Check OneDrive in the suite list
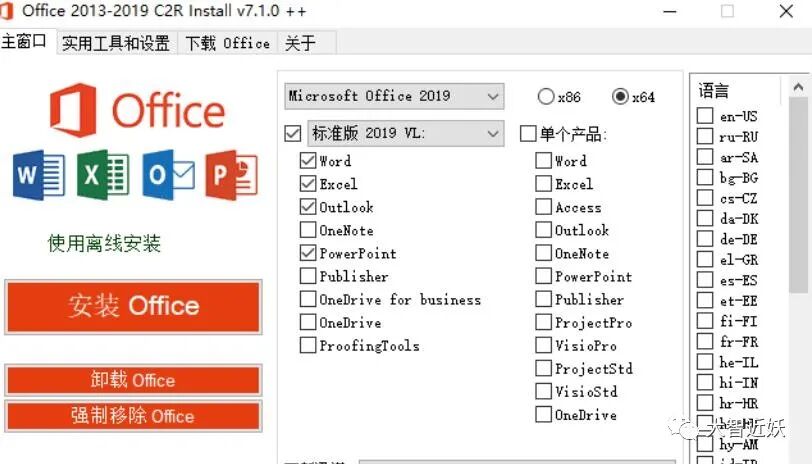This screenshot has width=812, height=464. [x=308, y=322]
